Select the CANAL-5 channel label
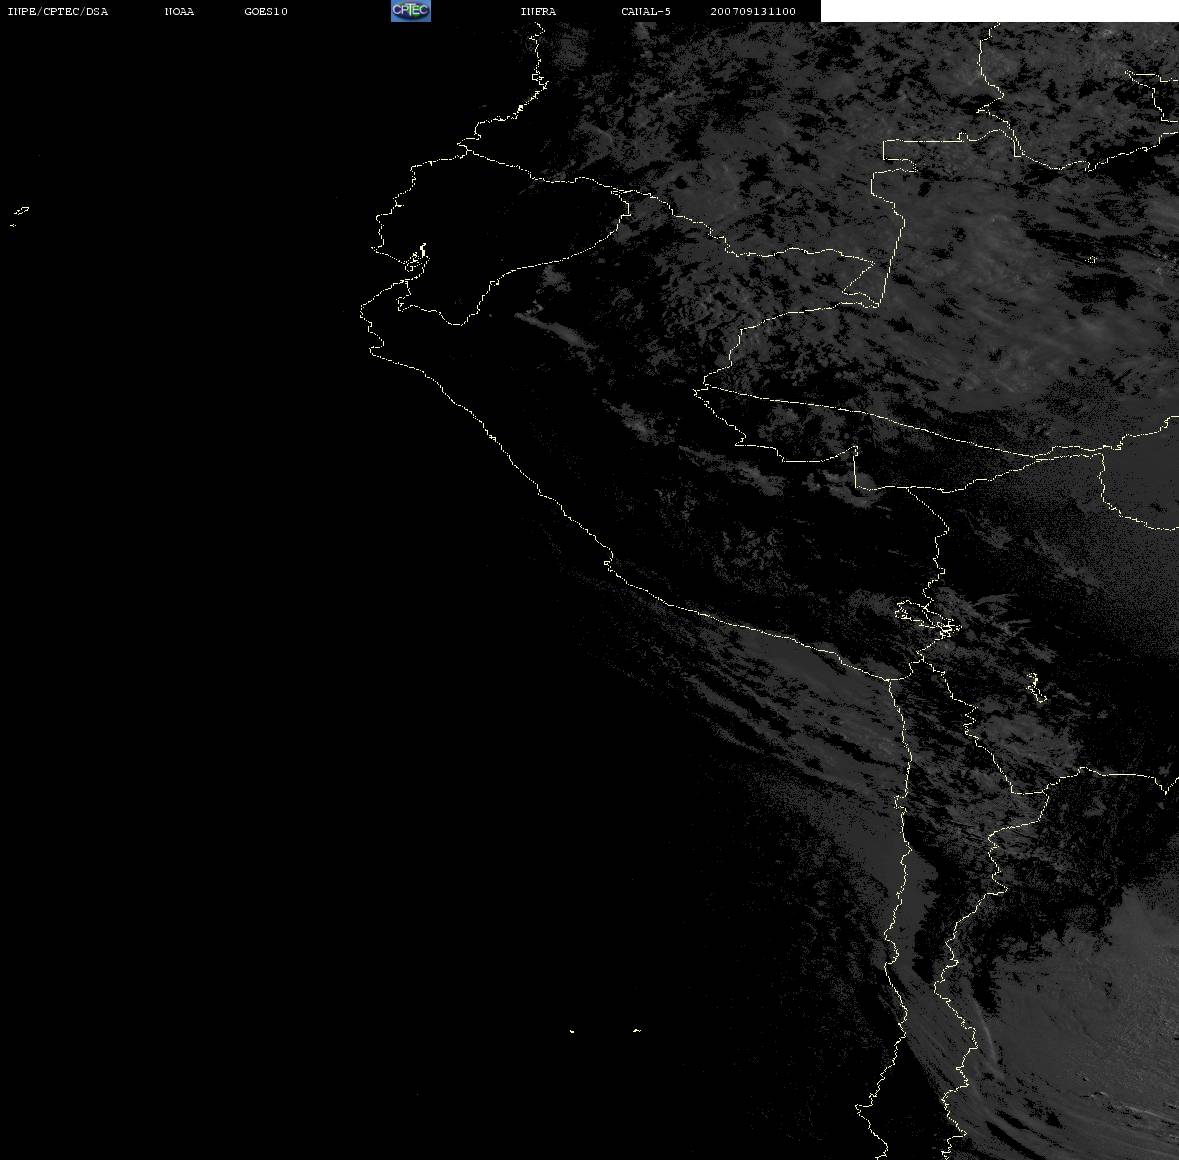Screen dimensions: 1179x1160 646,11
